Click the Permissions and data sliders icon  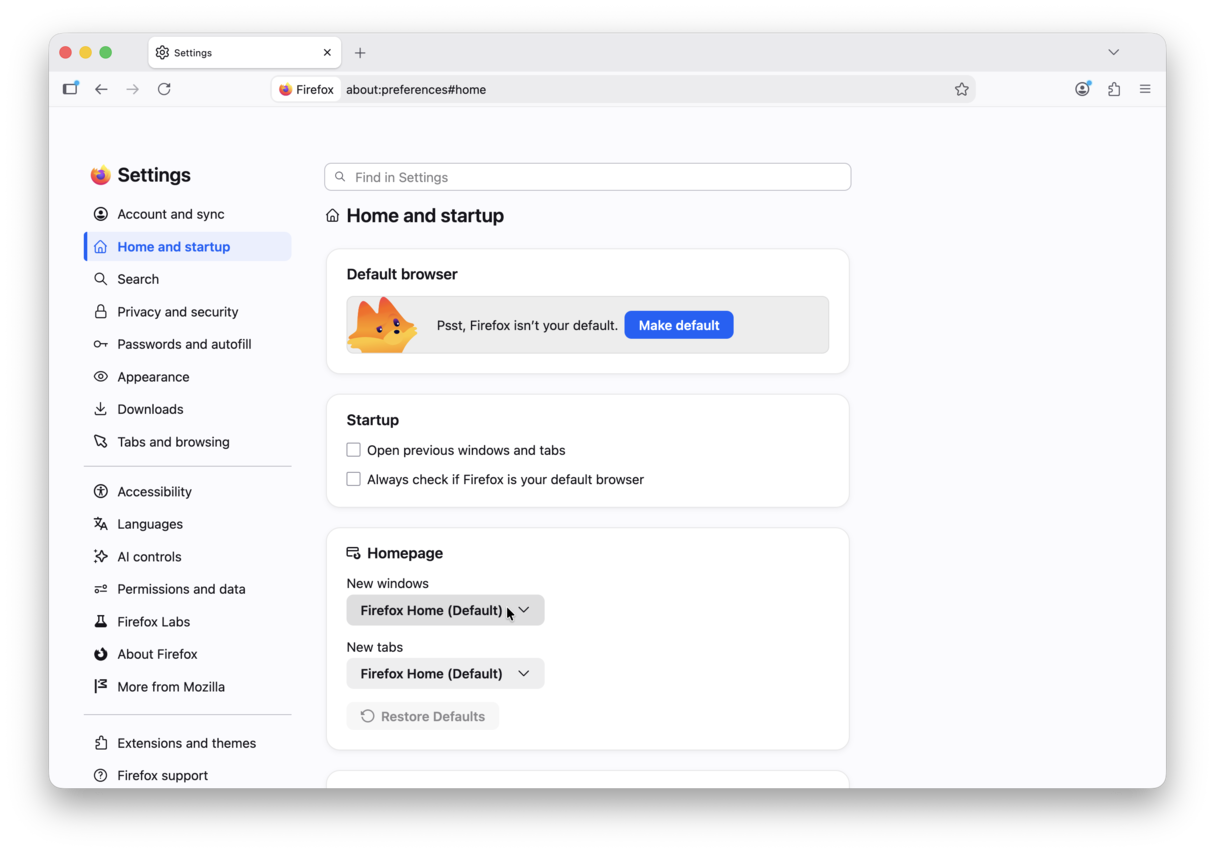pos(101,589)
